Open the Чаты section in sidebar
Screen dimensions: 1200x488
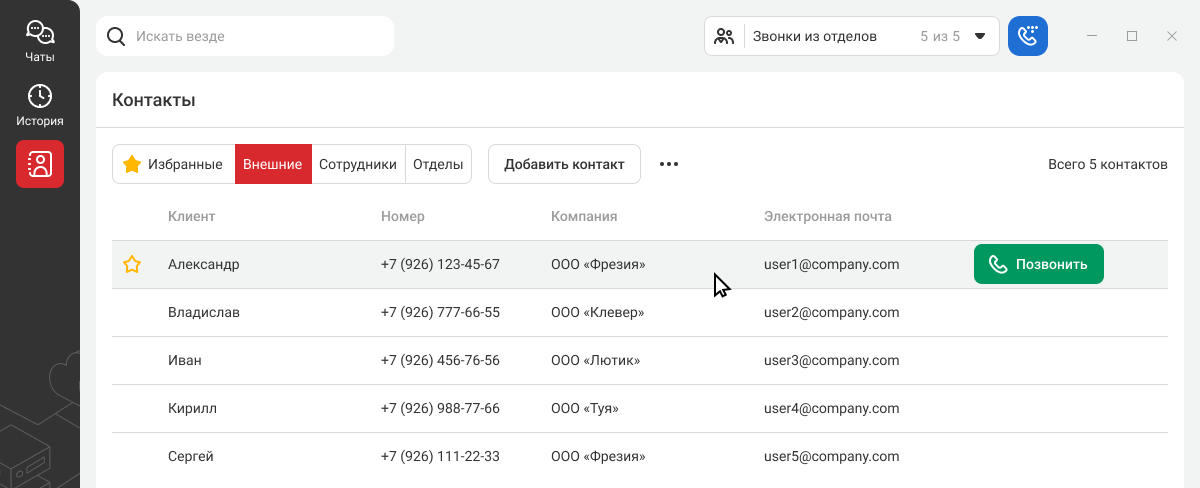[x=40, y=41]
